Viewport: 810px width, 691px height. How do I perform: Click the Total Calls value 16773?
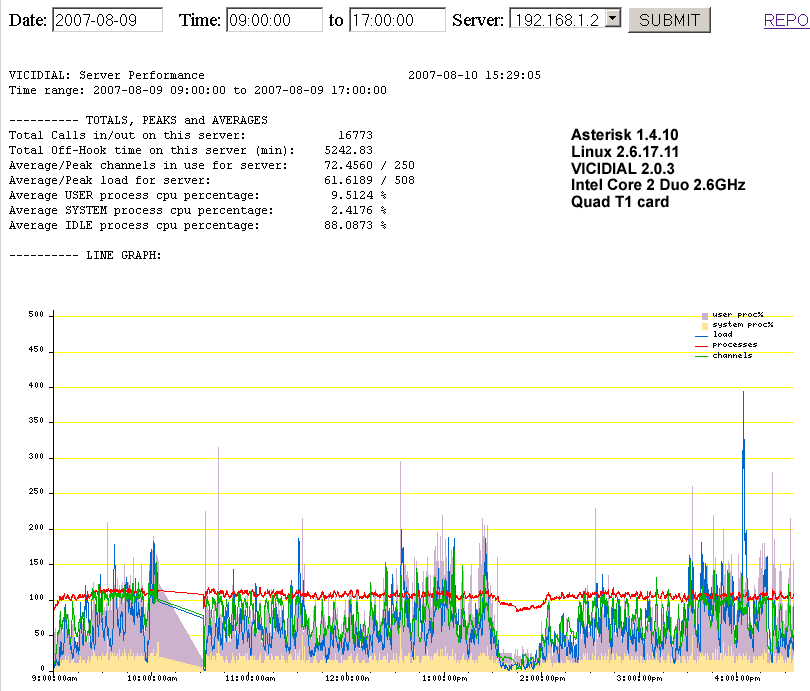point(355,135)
